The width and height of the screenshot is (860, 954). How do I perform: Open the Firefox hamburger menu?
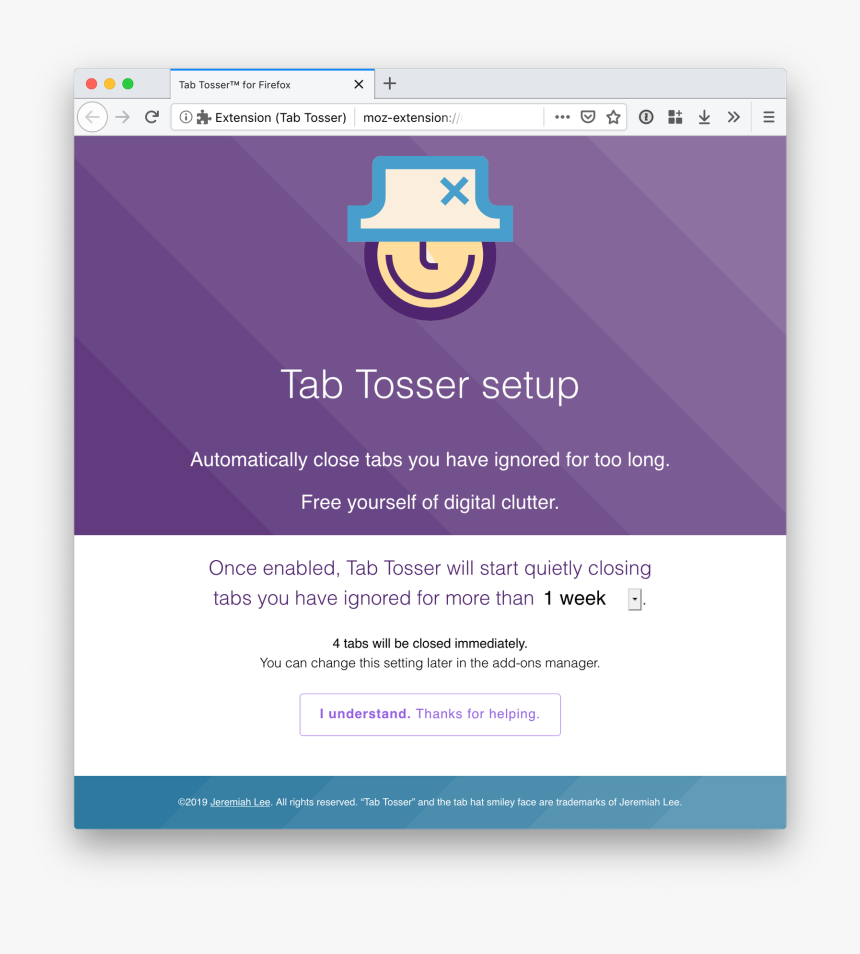point(769,117)
